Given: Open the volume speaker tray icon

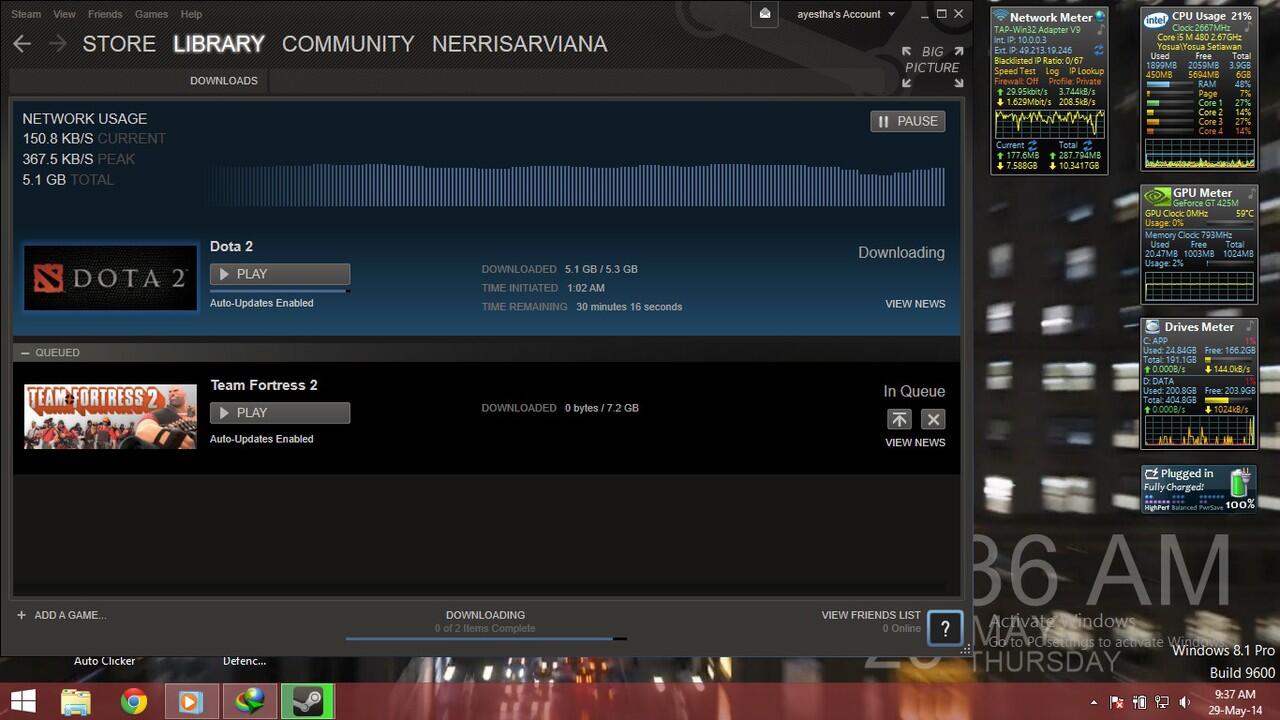Looking at the screenshot, I should [x=1185, y=702].
